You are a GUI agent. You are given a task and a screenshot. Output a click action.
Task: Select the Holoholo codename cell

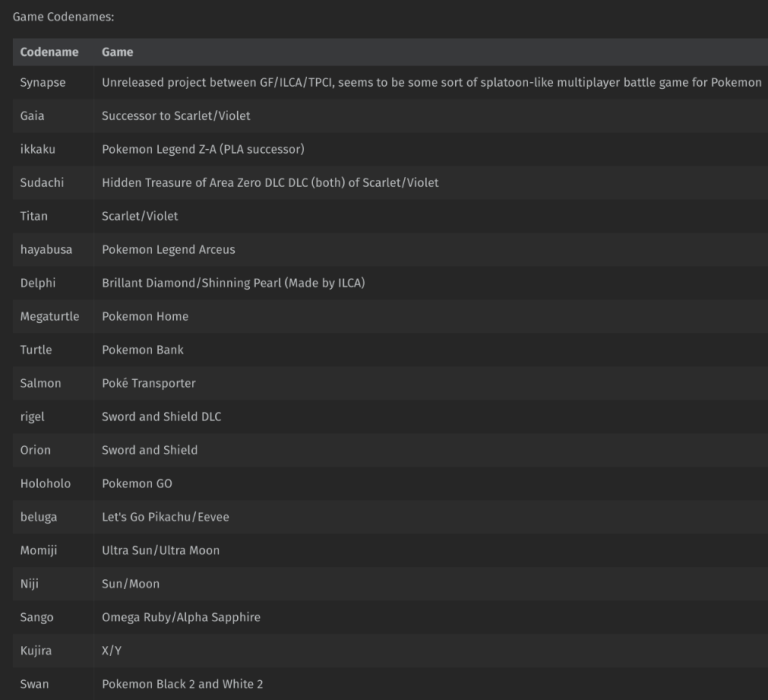(x=45, y=483)
